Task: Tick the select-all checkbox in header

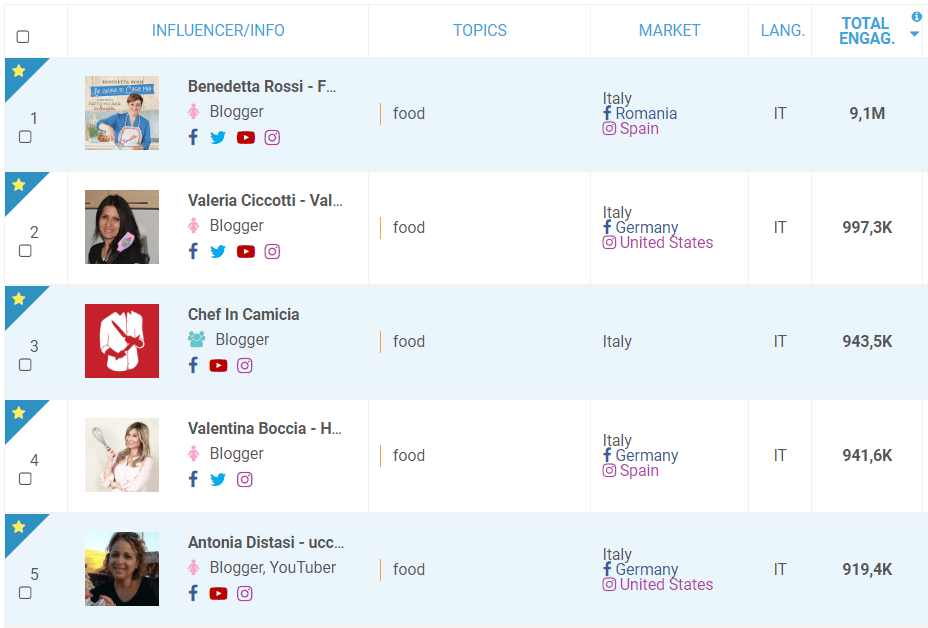Action: tap(23, 37)
